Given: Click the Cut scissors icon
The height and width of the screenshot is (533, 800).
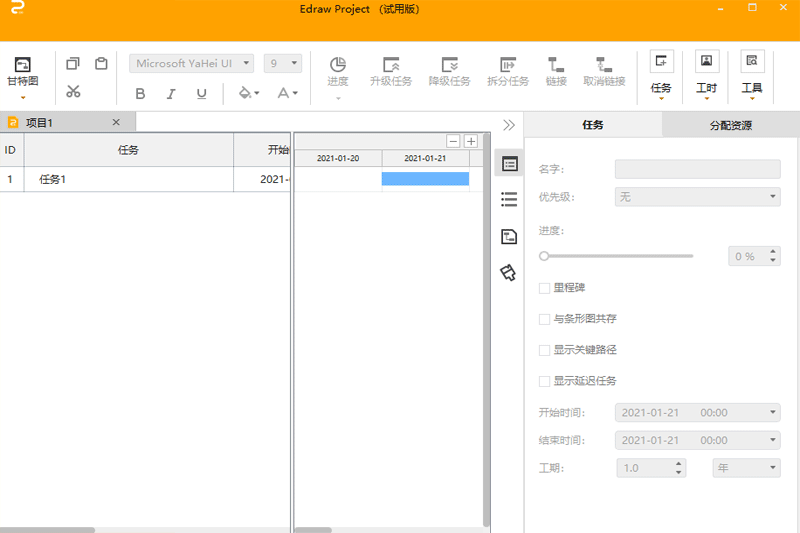Looking at the screenshot, I should 73,92.
